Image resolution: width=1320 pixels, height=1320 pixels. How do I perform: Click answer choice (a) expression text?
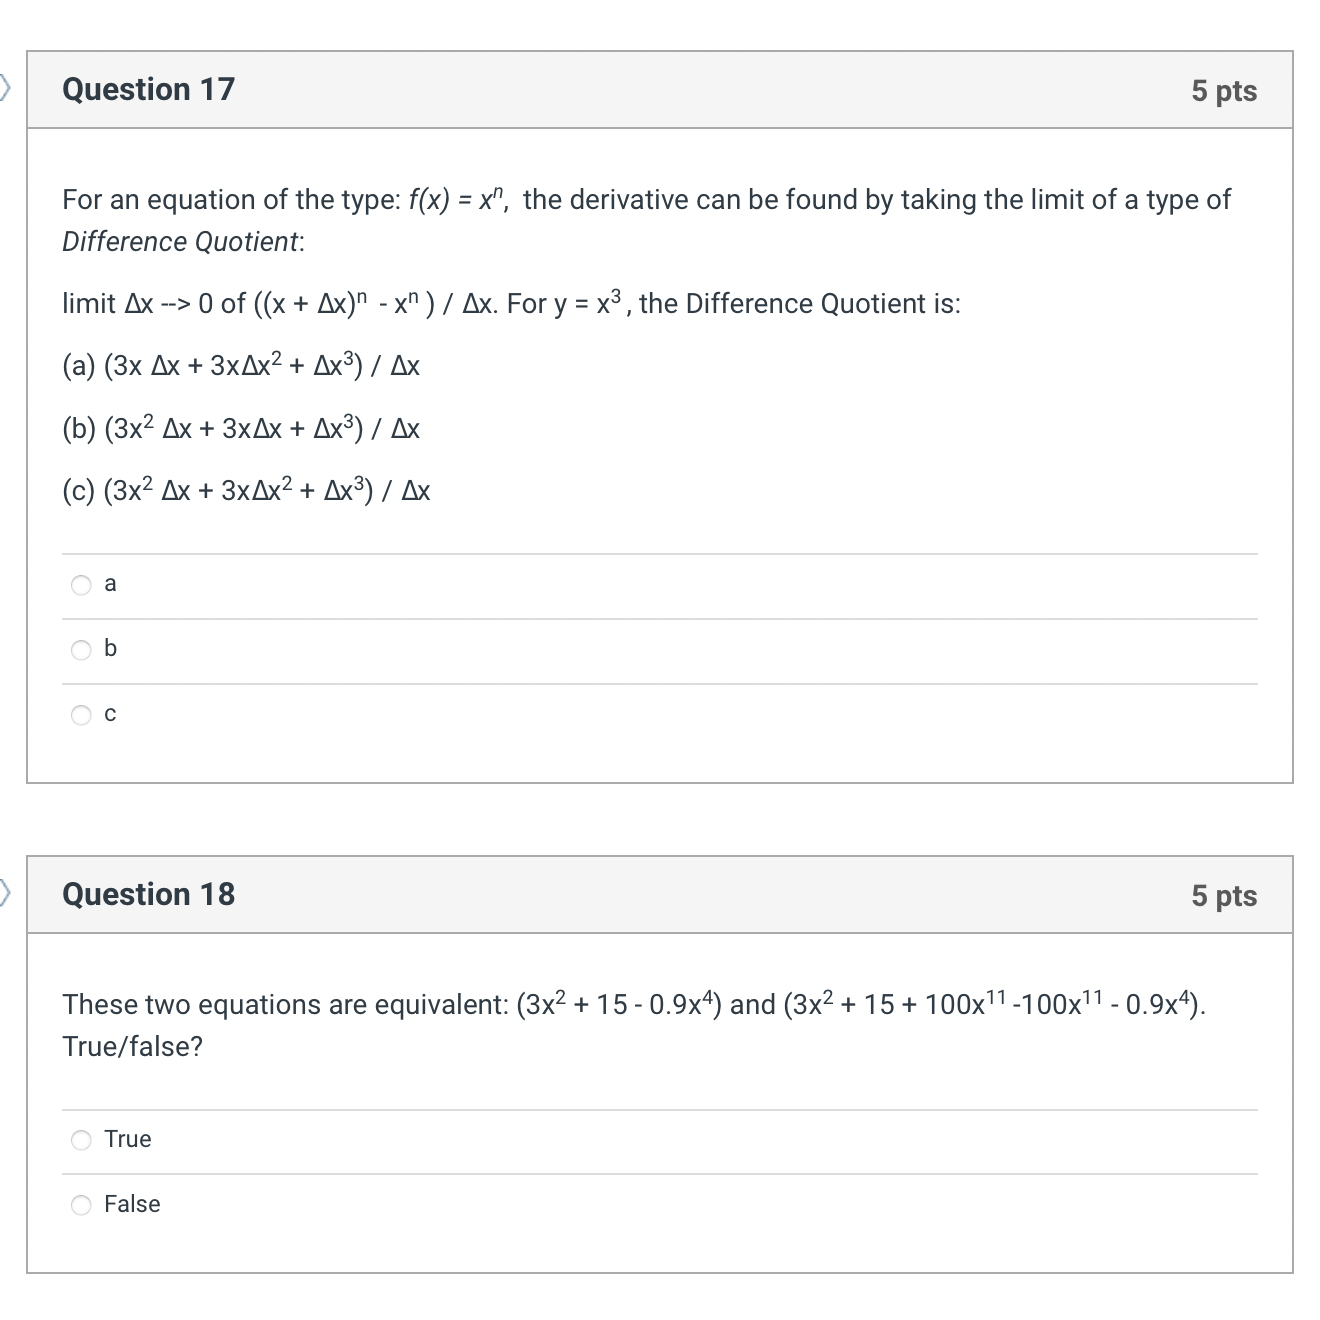click(x=240, y=365)
